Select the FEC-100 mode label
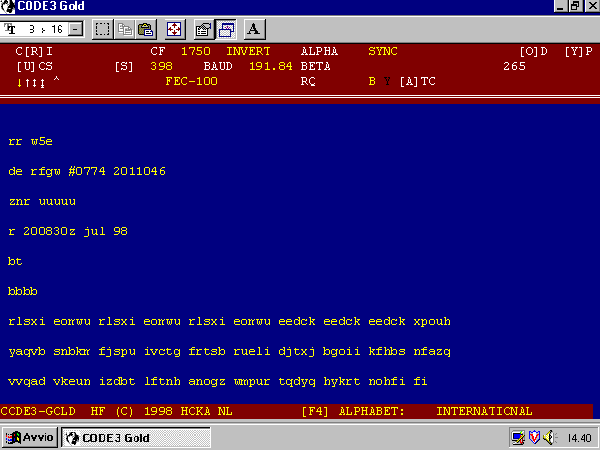The height and width of the screenshot is (450, 600). point(191,81)
